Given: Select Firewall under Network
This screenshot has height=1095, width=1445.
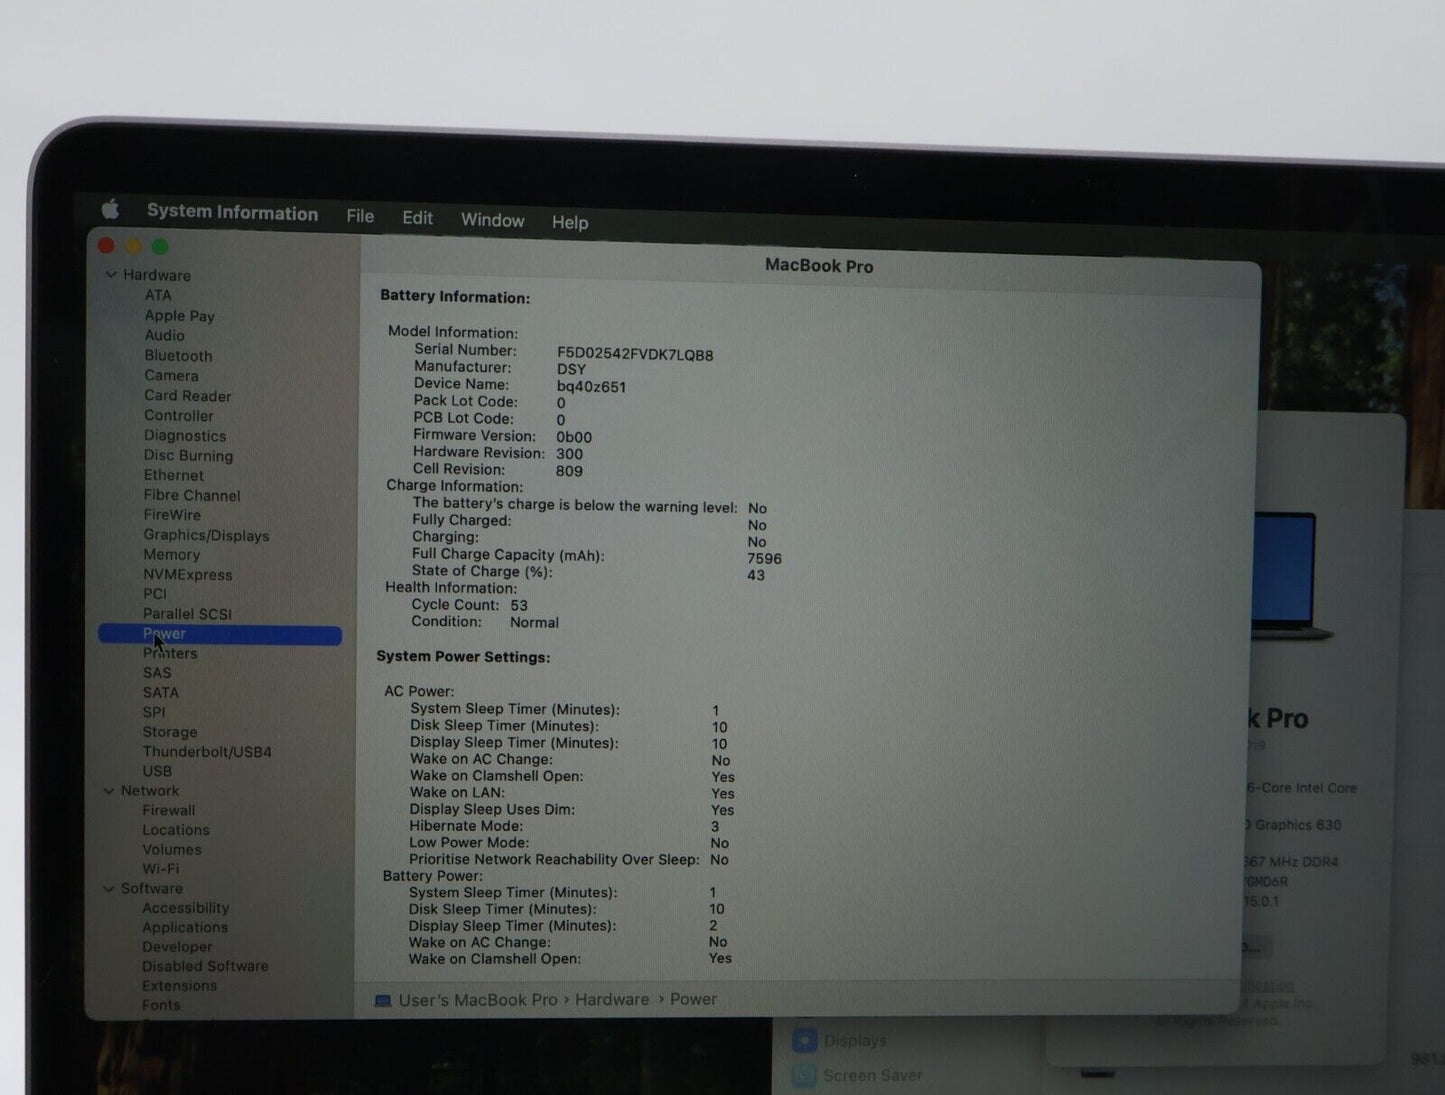Looking at the screenshot, I should pyautogui.click(x=168, y=810).
